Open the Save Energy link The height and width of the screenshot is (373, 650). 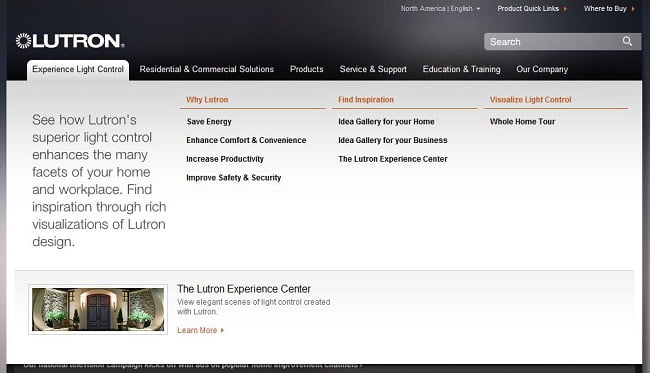(x=209, y=122)
